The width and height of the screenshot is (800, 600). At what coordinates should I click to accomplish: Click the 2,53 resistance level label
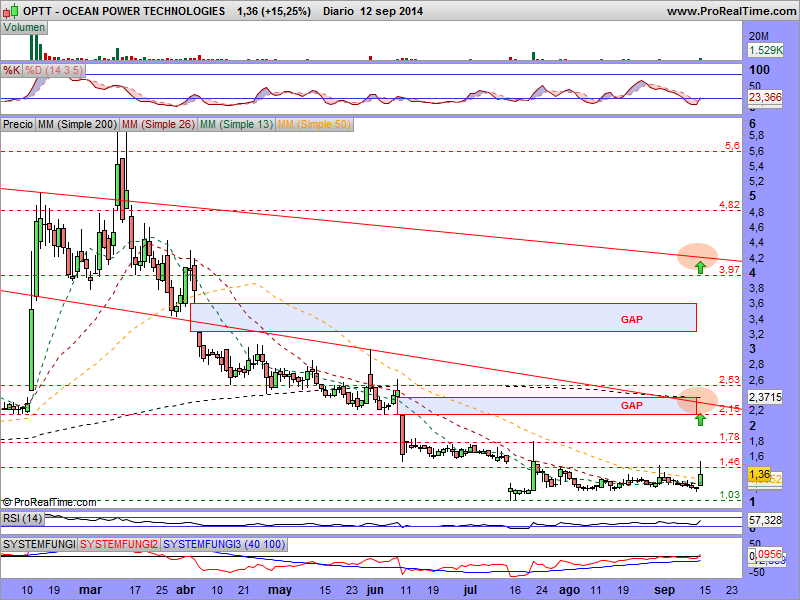tap(730, 380)
